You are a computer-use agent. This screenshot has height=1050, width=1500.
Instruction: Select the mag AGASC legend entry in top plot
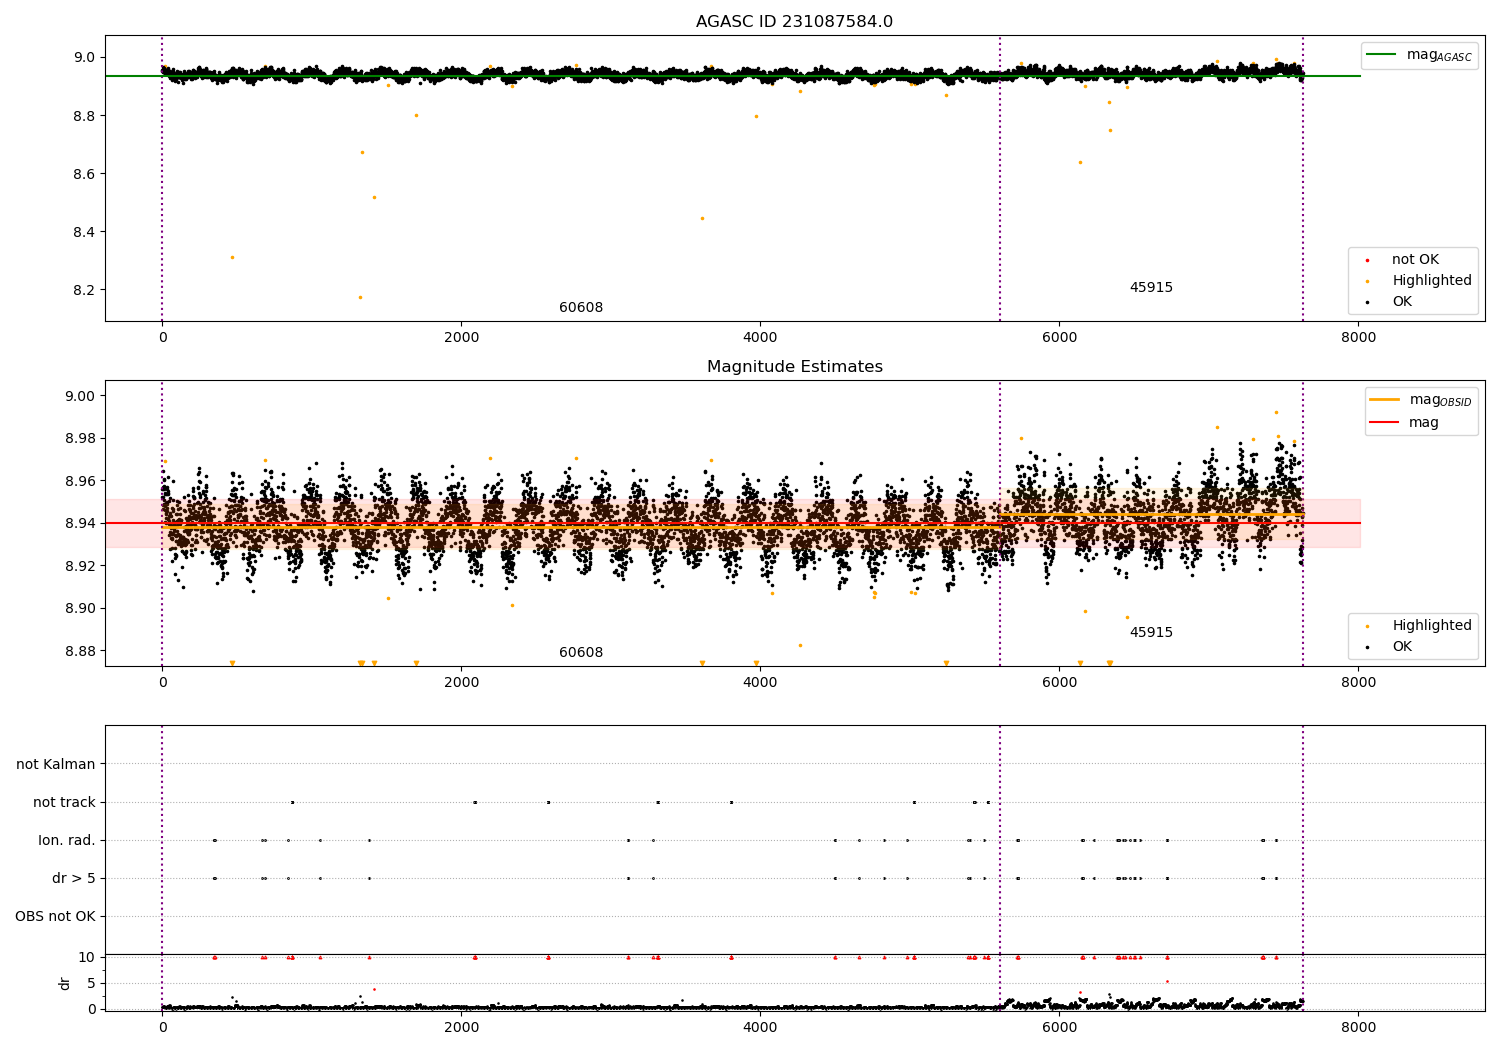1419,55
